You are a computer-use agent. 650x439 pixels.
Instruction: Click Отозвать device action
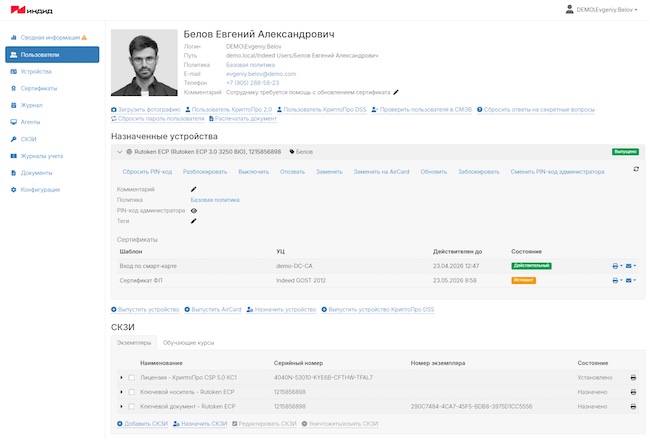tap(292, 172)
